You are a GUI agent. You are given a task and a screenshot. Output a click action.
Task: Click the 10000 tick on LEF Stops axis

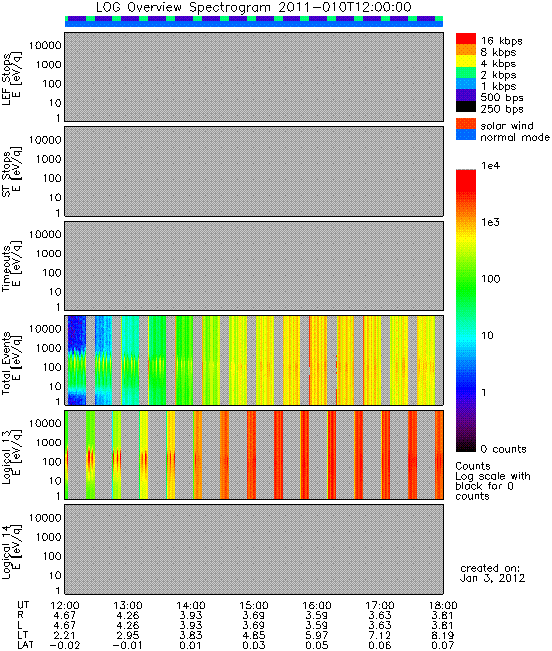click(45, 45)
